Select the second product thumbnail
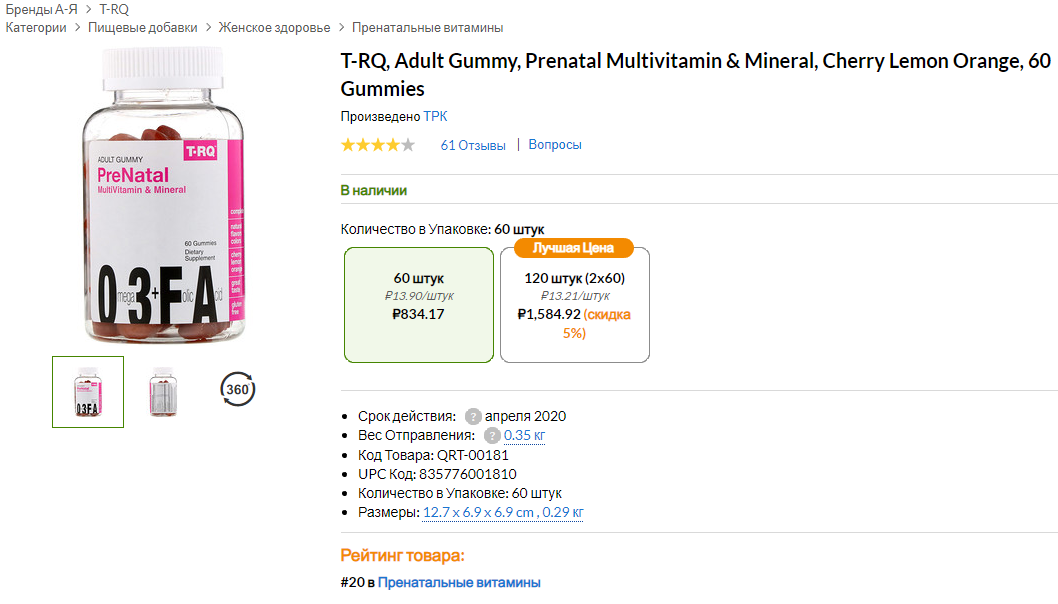Image resolution: width=1058 pixels, height=604 pixels. coord(163,392)
